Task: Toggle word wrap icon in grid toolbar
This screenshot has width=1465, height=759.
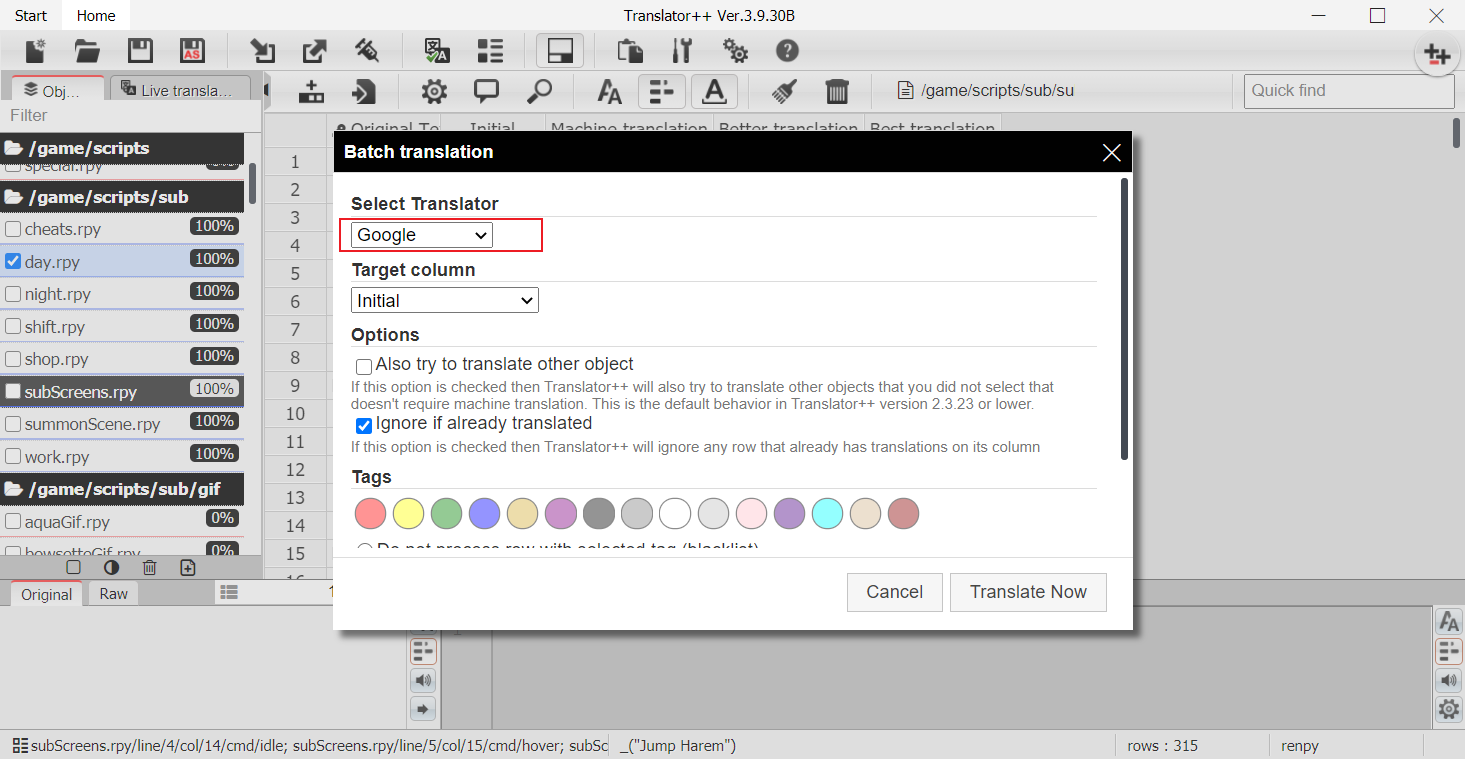Action: [x=662, y=92]
